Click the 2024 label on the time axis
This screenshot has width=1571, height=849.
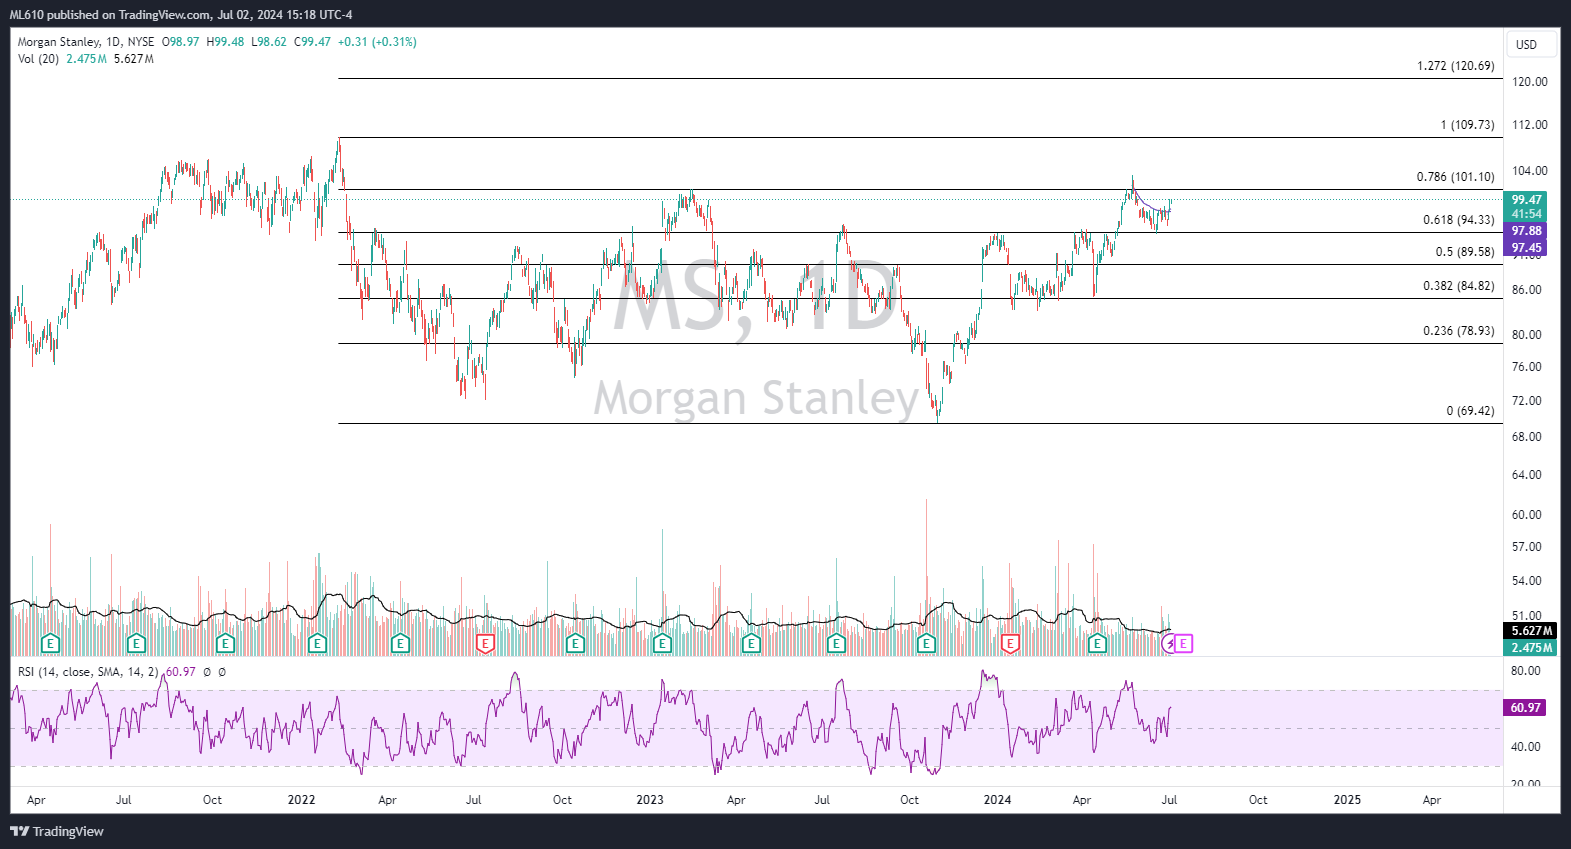pos(997,800)
